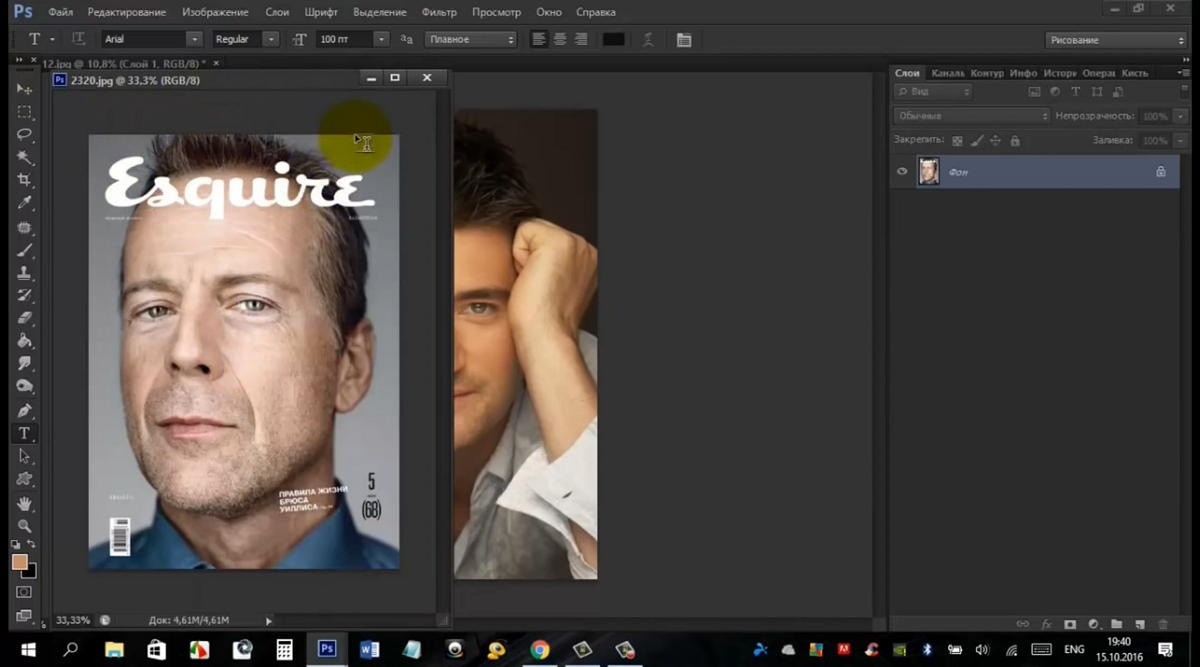This screenshot has width=1200, height=667.
Task: Toggle shape layer filter
Action: pyautogui.click(x=1097, y=91)
